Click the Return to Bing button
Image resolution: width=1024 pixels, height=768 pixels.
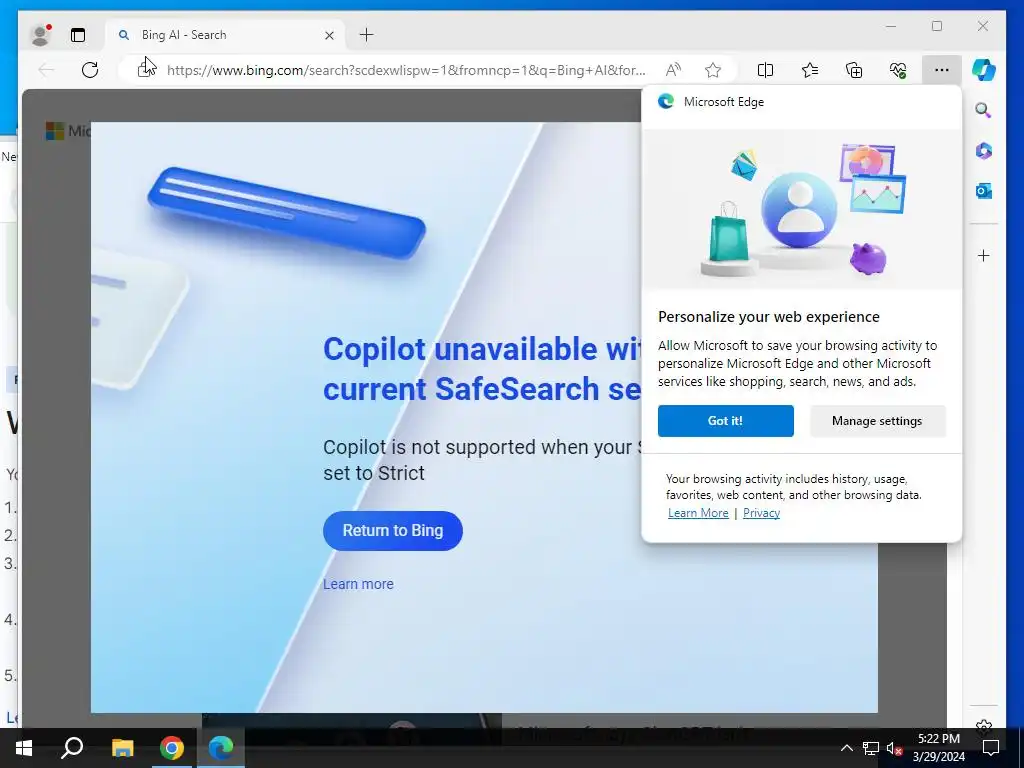point(392,530)
